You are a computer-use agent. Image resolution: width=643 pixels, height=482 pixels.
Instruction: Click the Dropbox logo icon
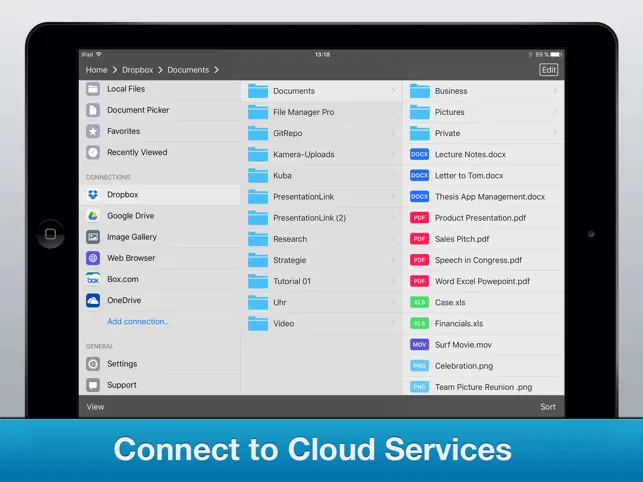93,194
